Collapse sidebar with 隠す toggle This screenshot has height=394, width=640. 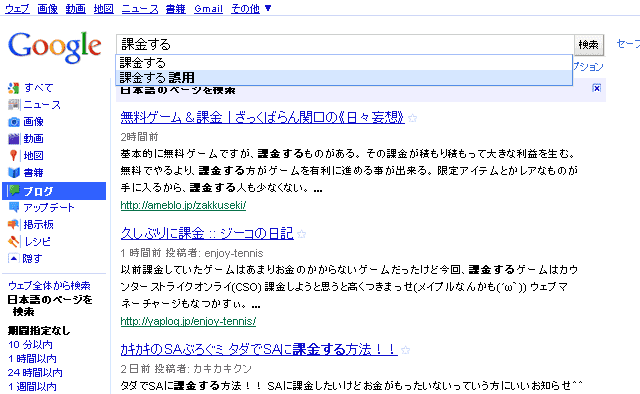(25, 258)
